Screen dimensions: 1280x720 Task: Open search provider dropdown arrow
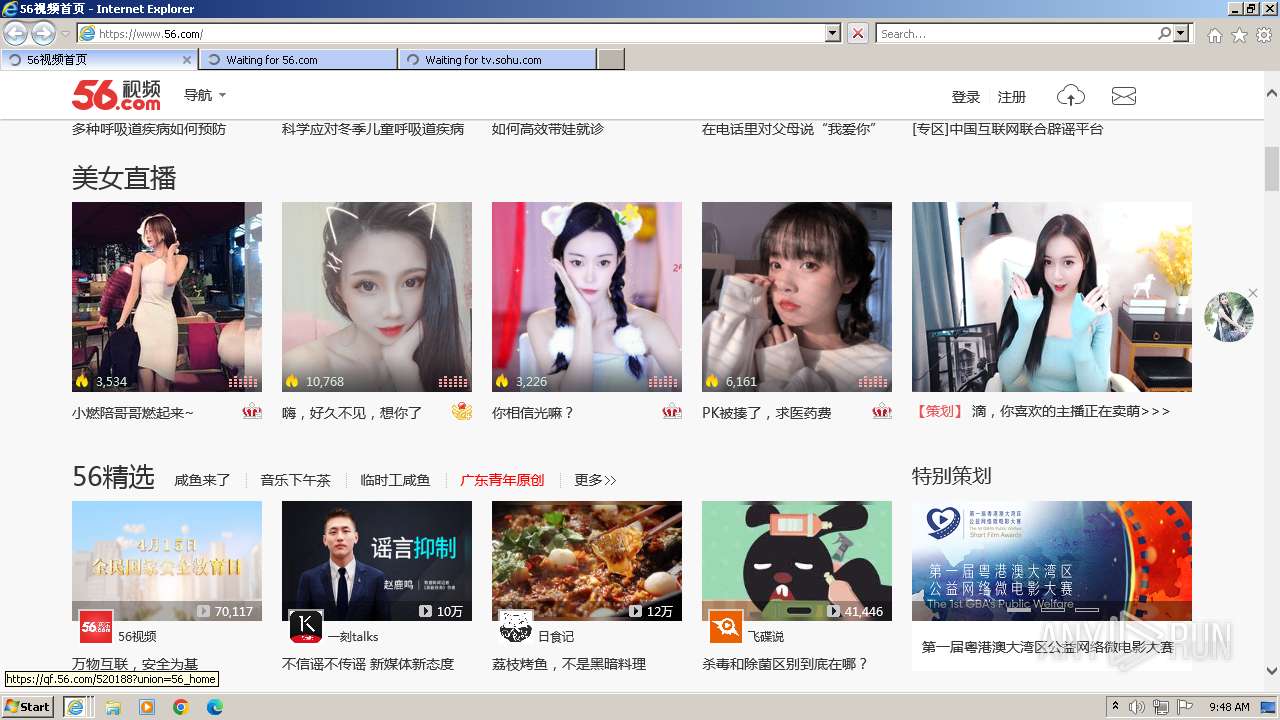[1181, 33]
